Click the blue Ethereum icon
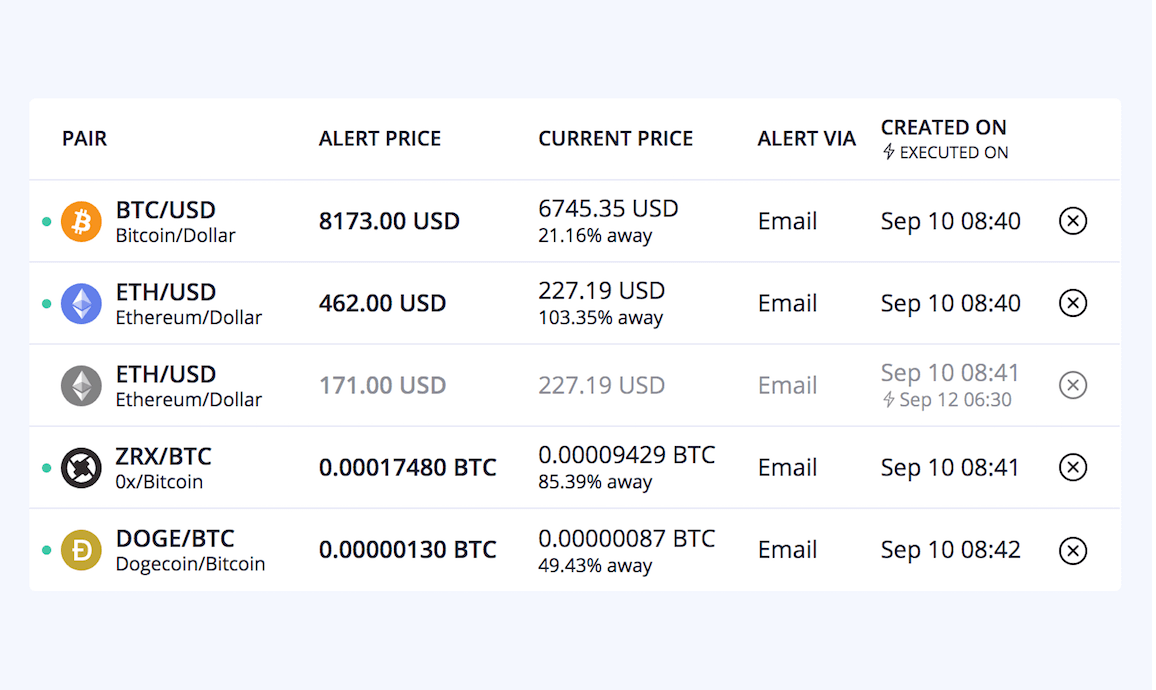Viewport: 1156px width, 690px height. 81,303
